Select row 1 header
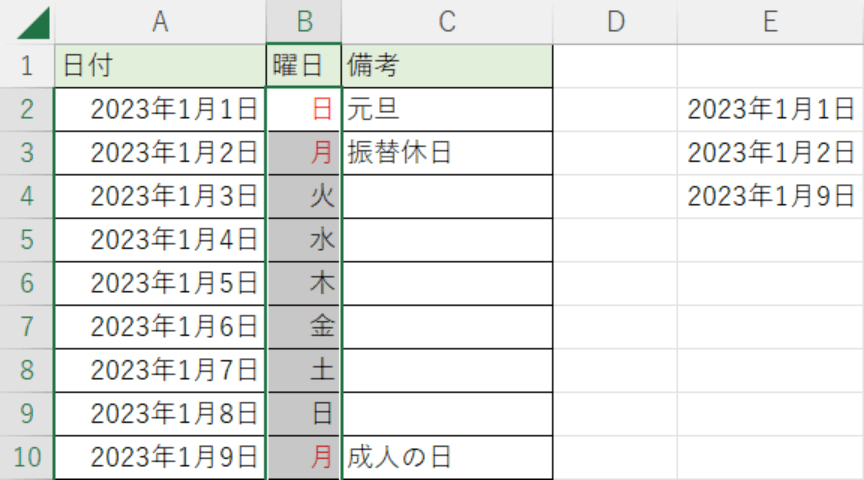 (x=26, y=66)
